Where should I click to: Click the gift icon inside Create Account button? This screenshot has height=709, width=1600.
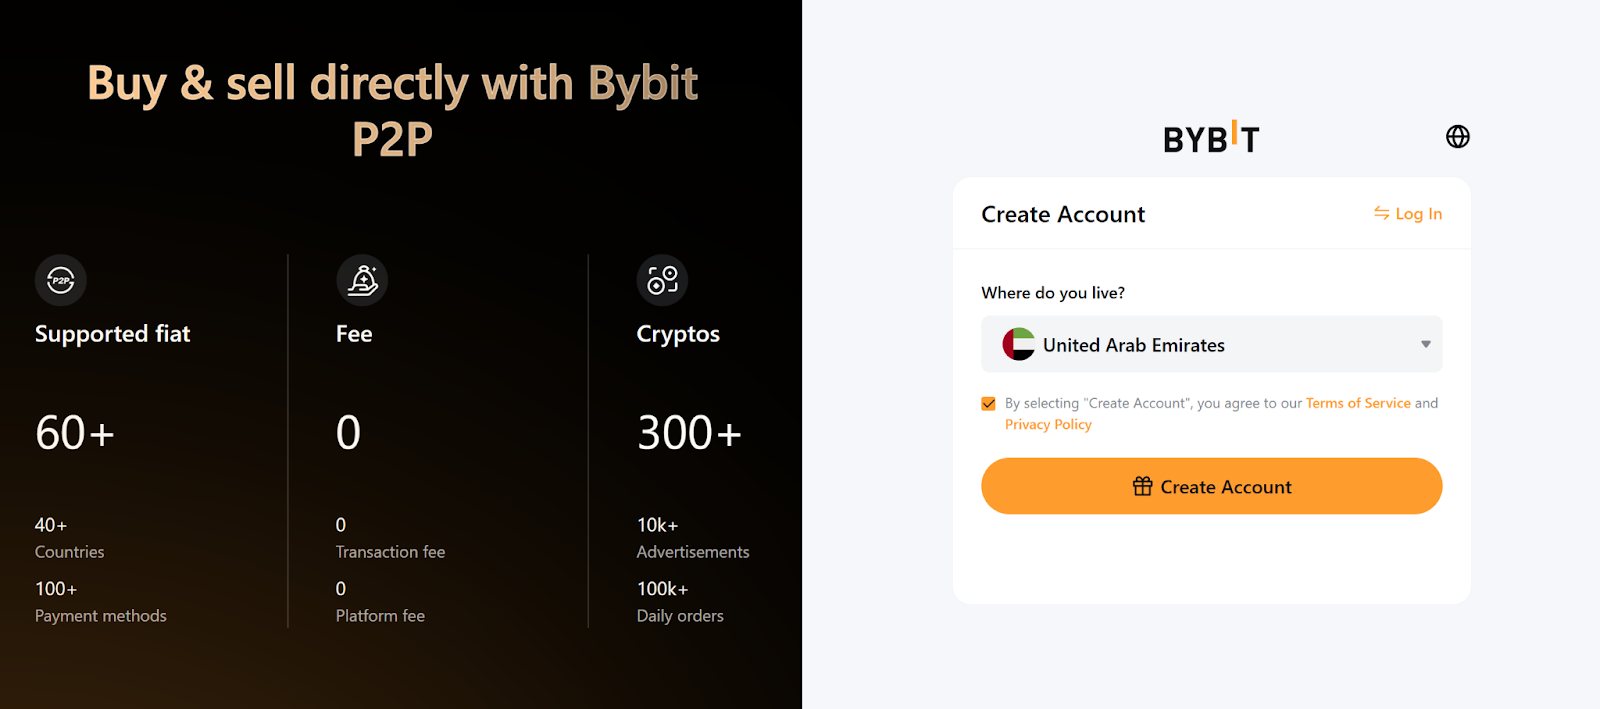1141,486
